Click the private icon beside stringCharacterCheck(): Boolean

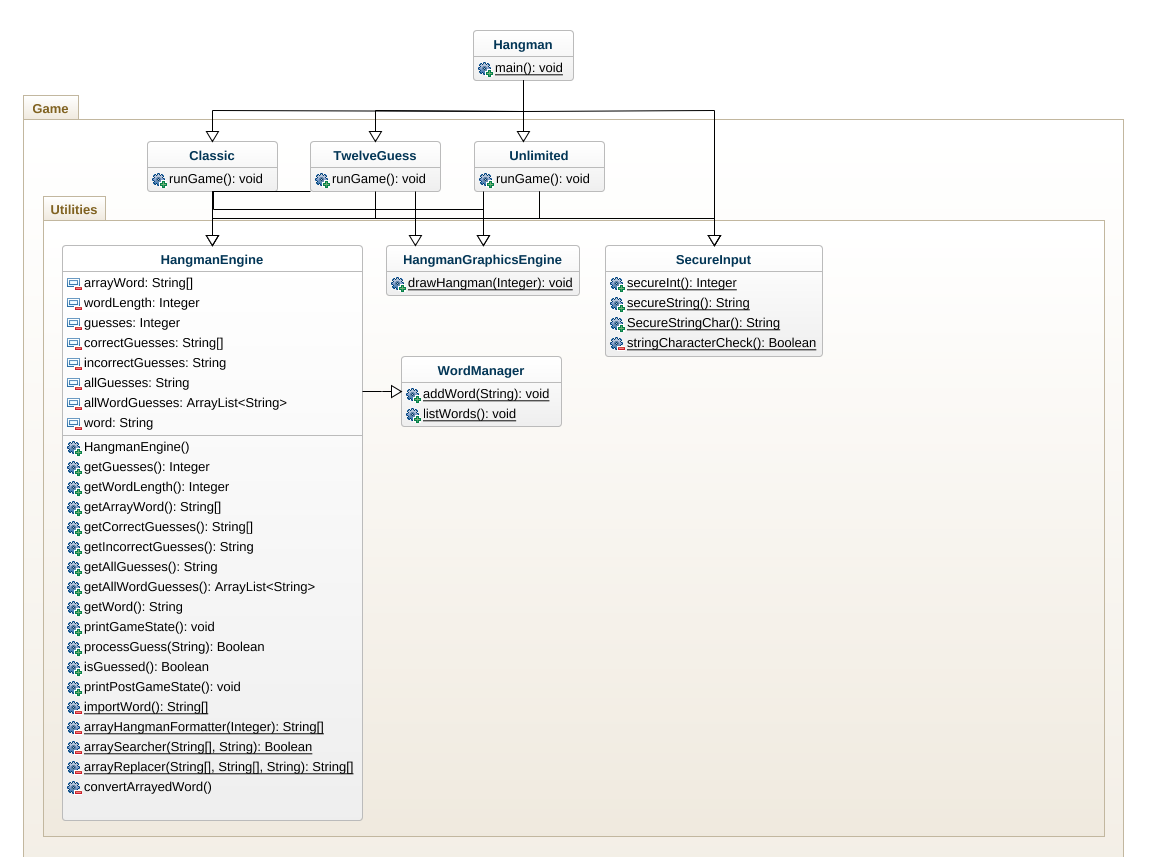coord(617,344)
